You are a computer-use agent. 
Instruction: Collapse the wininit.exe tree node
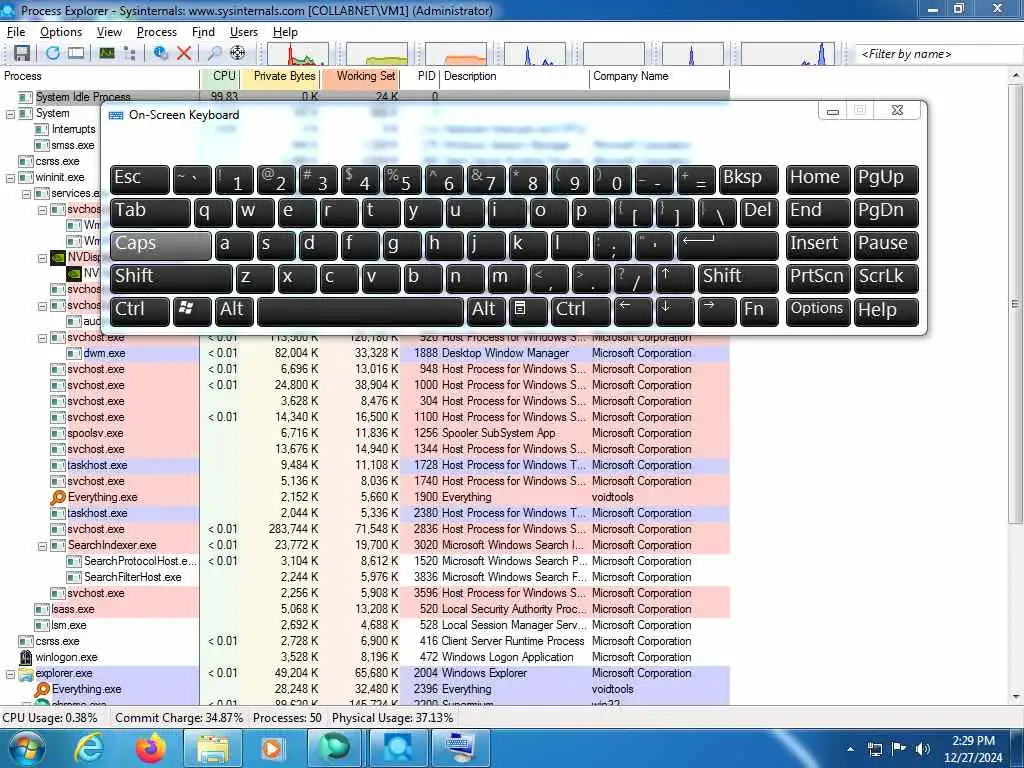10,178
